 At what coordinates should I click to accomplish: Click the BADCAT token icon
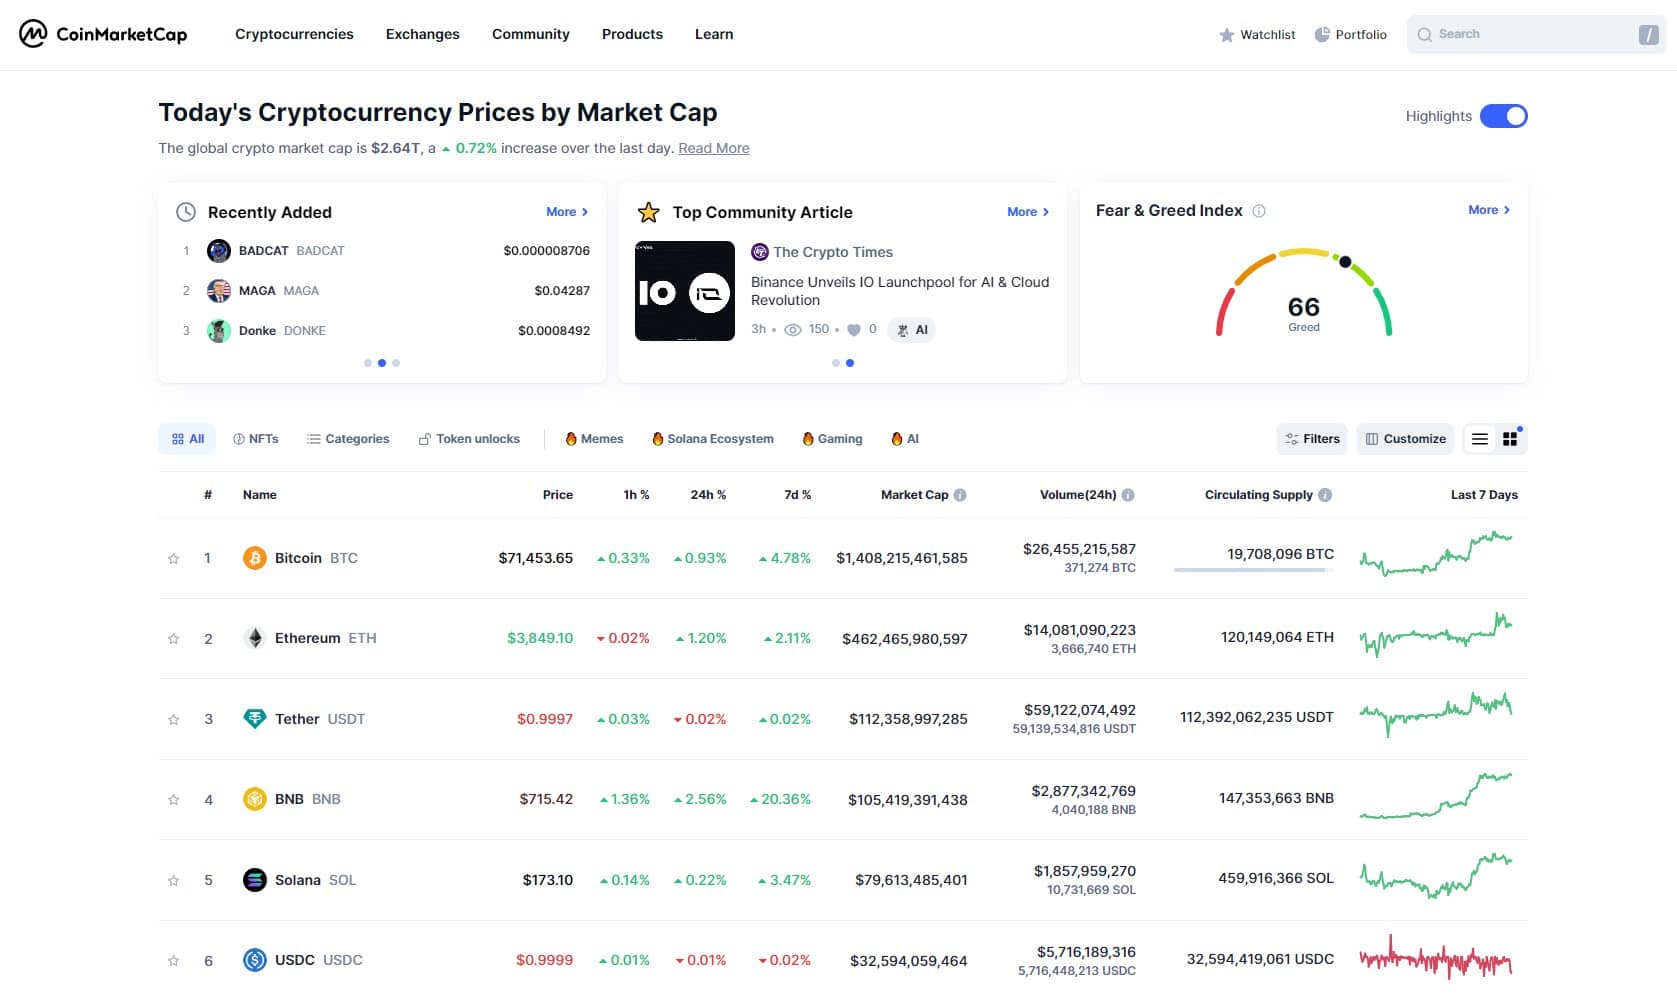[x=218, y=251]
